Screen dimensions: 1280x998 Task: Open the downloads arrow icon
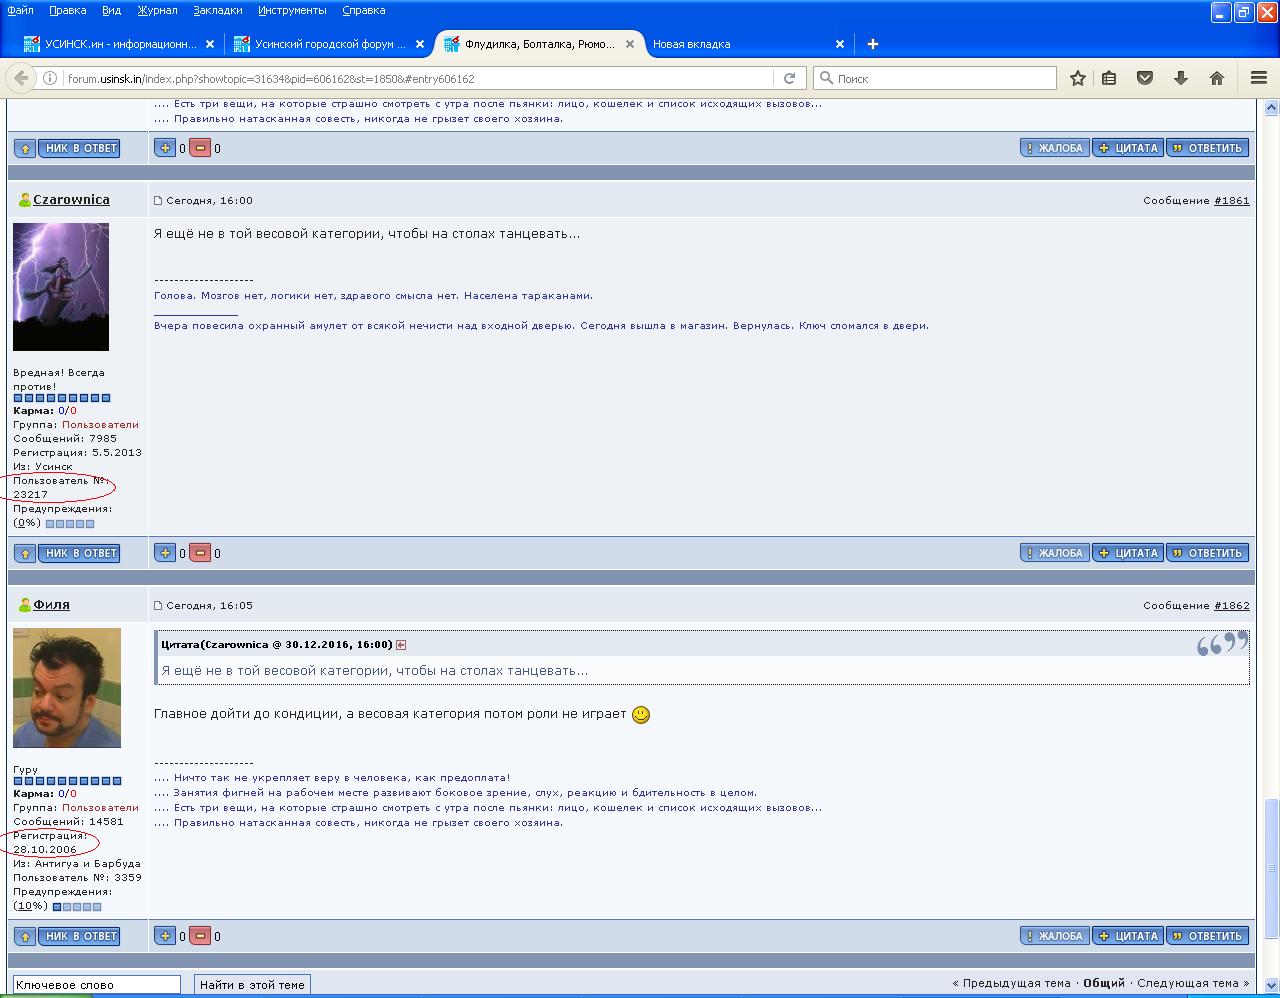1180,78
